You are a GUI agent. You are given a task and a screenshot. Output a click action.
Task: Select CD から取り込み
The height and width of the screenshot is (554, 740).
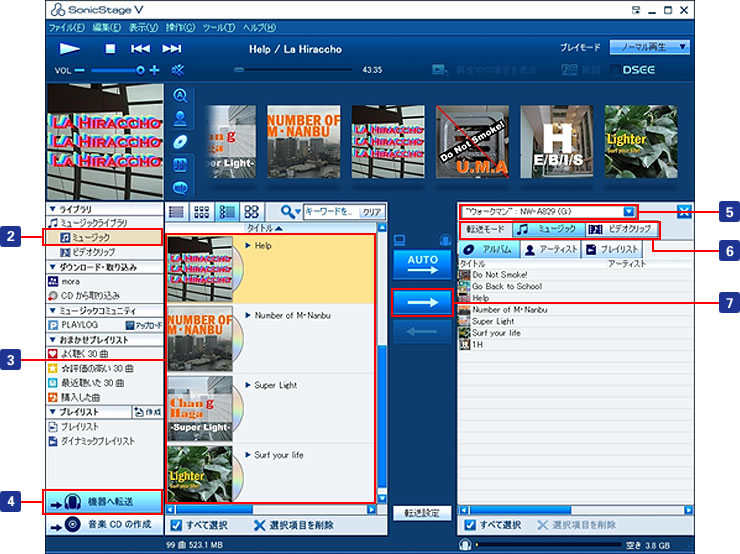84,296
